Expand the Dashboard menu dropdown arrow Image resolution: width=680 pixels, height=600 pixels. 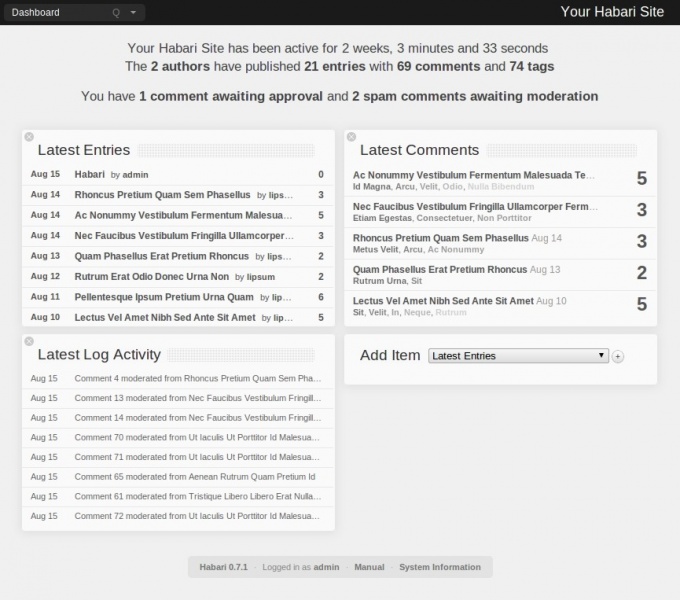(x=133, y=13)
